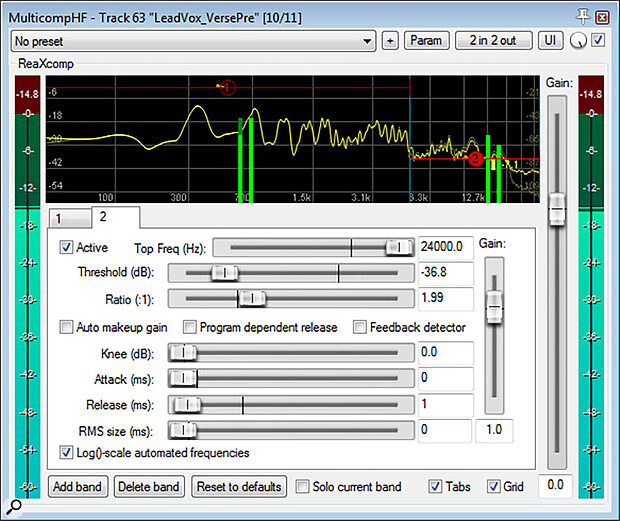
Task: Click the UI button
Action: tap(551, 41)
